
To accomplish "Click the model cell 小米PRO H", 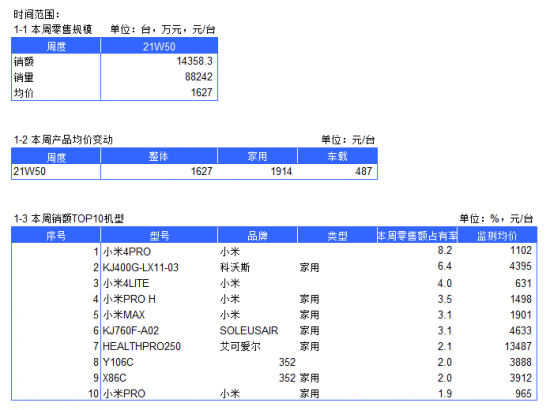I will (129, 299).
